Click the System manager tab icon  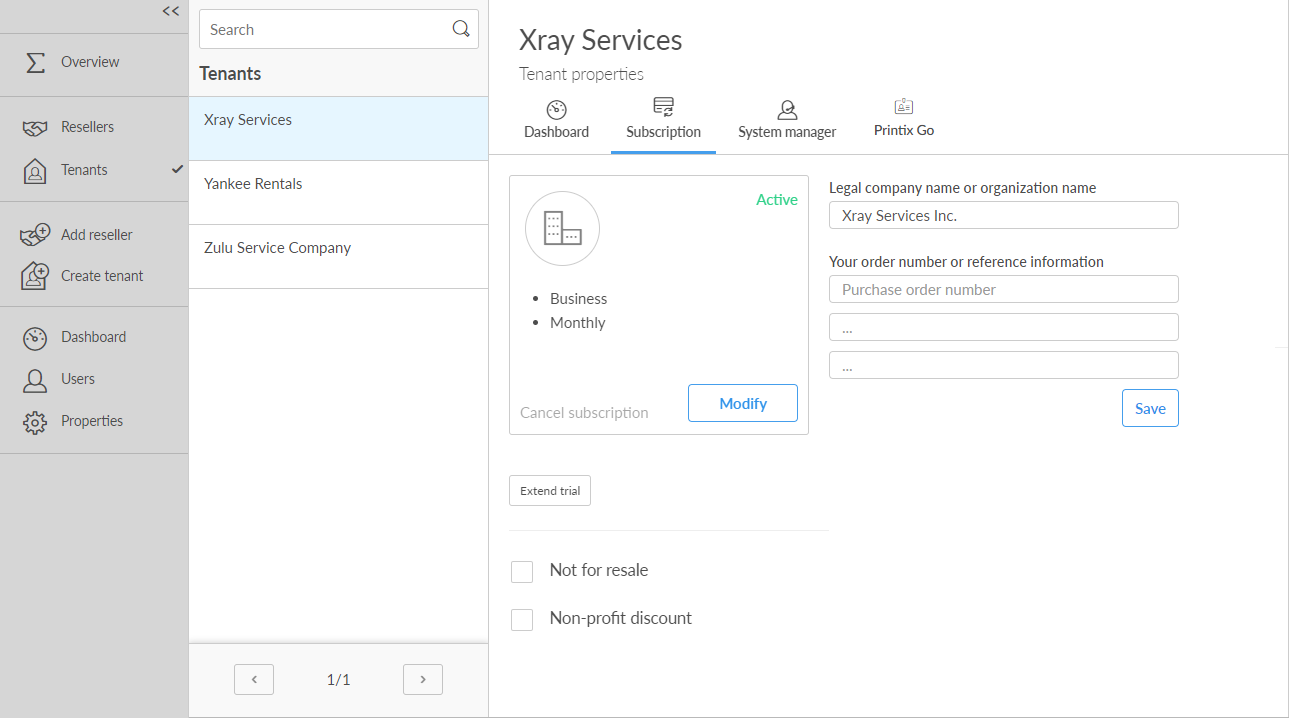(787, 110)
